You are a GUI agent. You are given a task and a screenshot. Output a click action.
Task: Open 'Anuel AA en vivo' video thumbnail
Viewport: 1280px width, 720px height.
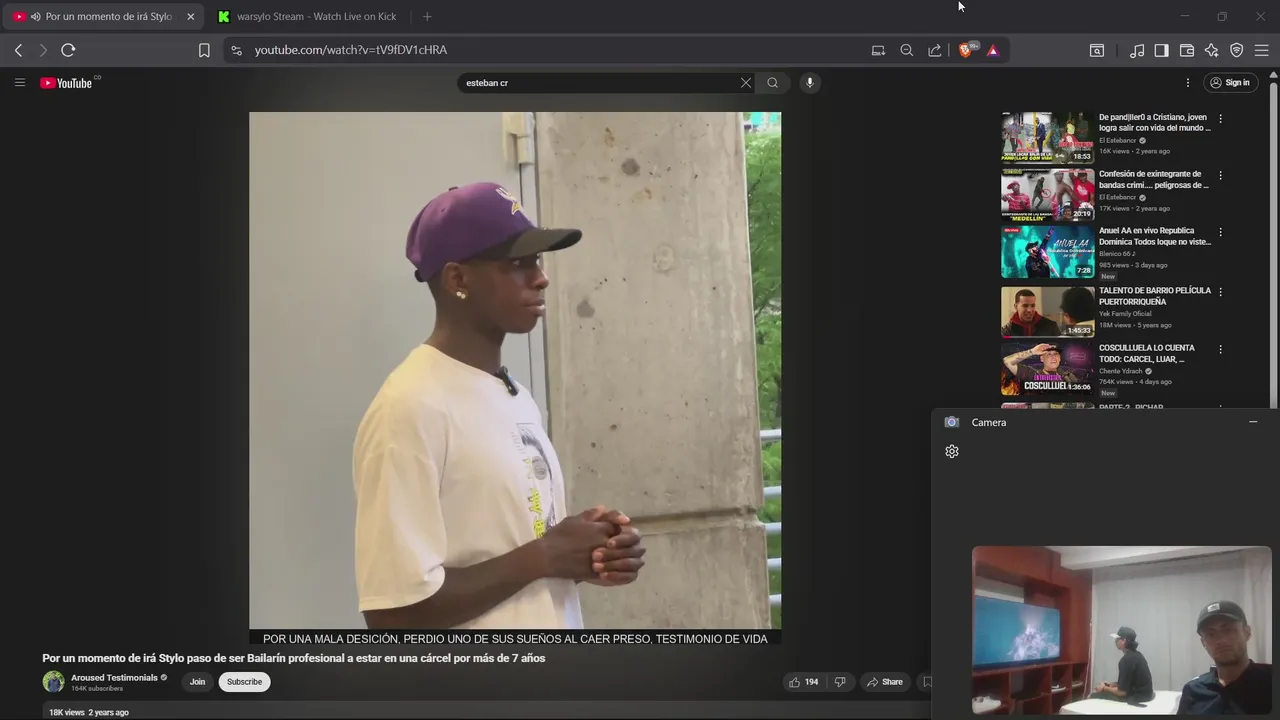point(1047,252)
